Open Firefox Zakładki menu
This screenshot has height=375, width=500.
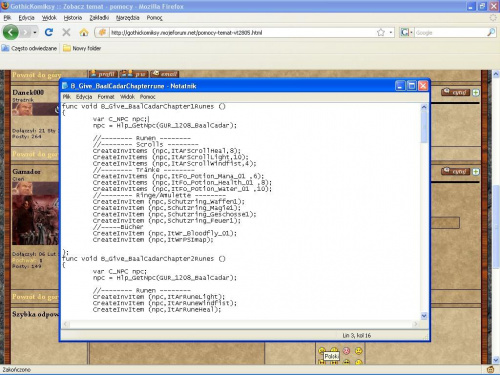(x=99, y=18)
